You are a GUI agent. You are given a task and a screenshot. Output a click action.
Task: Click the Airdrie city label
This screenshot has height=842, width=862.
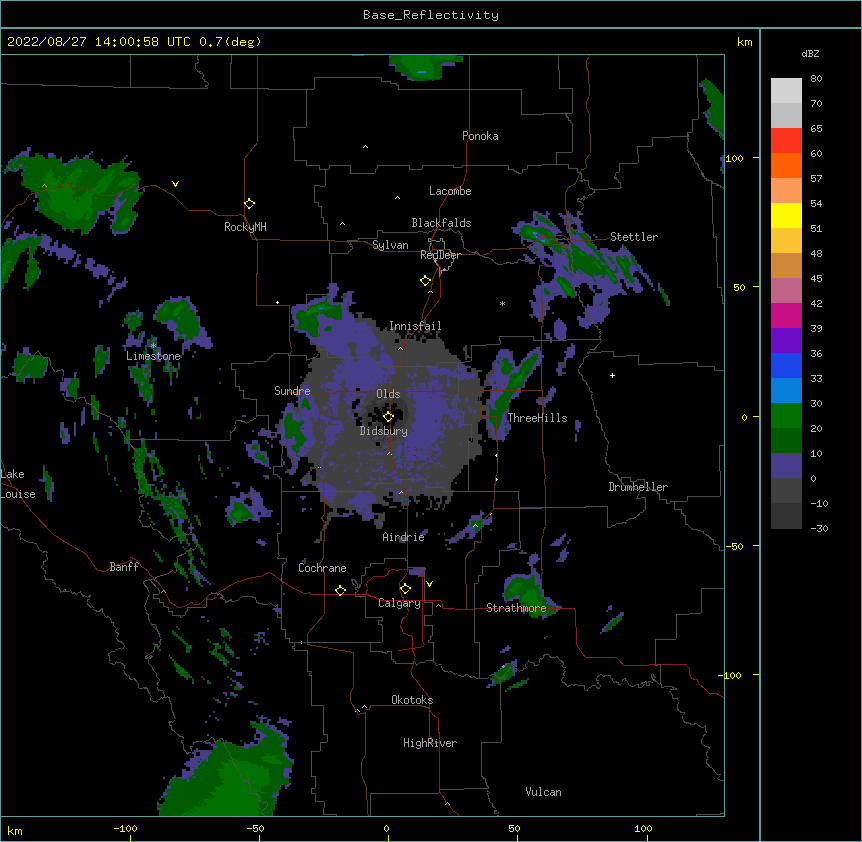tap(404, 537)
